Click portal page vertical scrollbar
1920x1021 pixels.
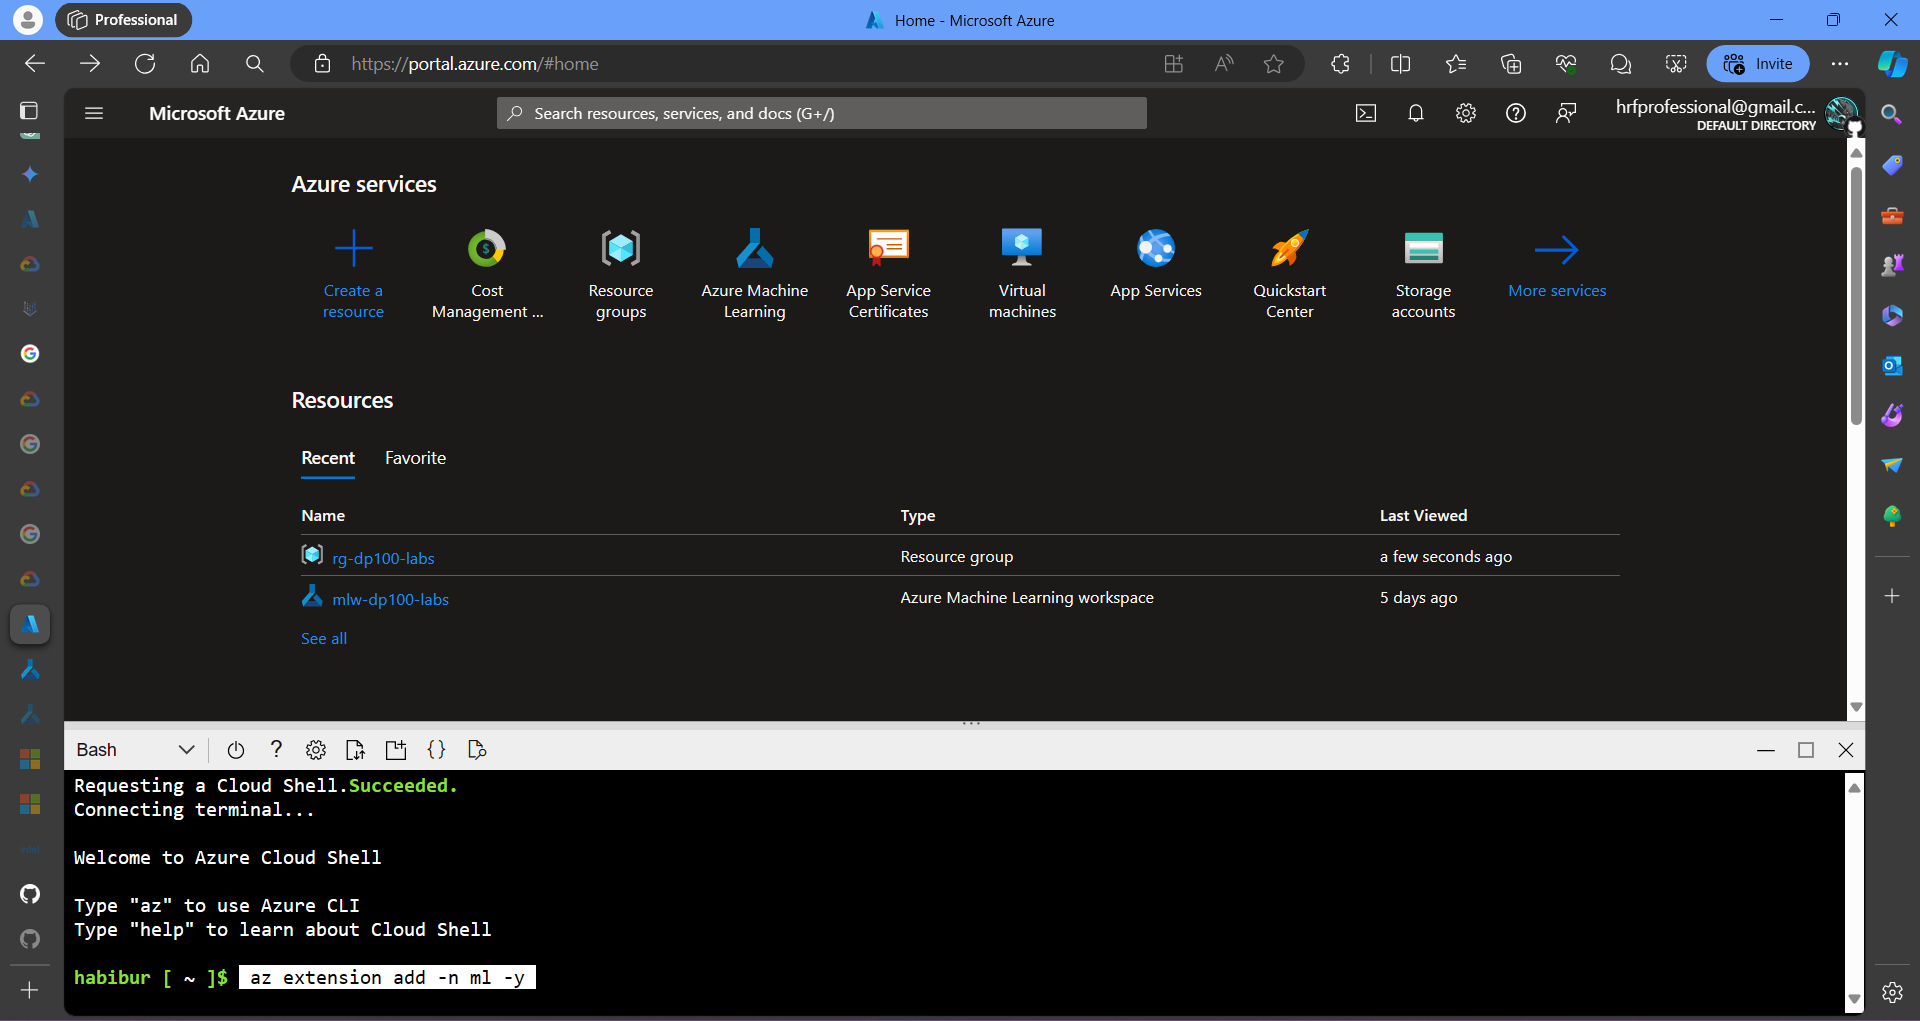tap(1856, 295)
